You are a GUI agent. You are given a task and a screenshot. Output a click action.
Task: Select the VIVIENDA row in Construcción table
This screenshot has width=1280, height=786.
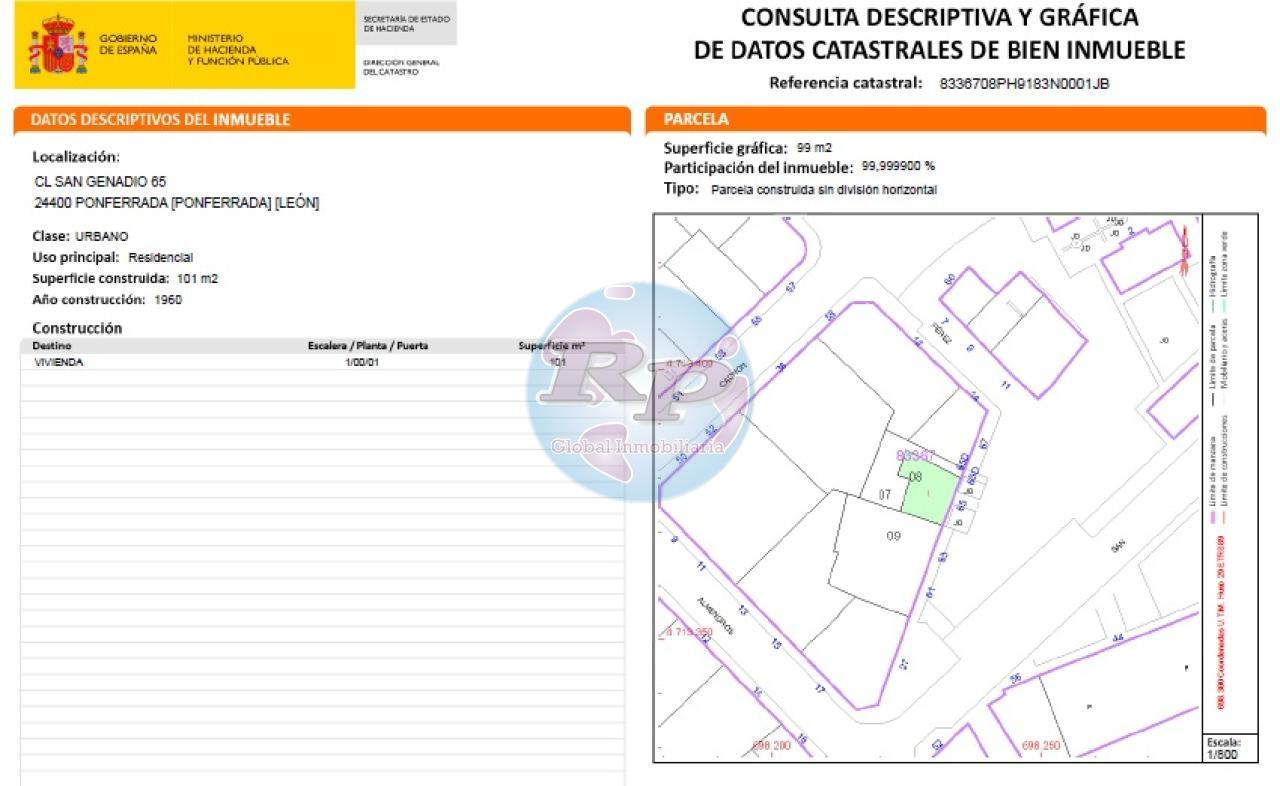pos(59,362)
